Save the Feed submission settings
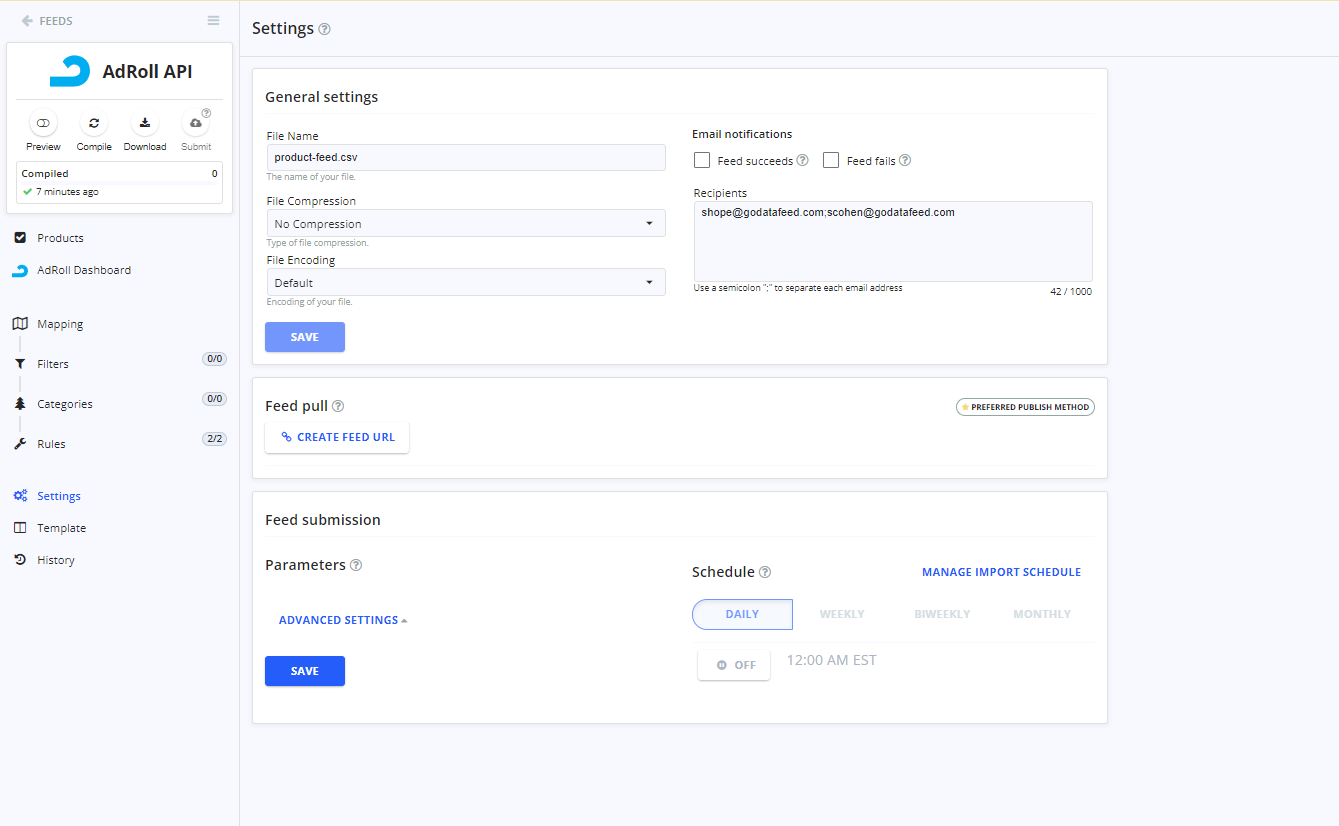This screenshot has width=1339, height=826. point(305,671)
